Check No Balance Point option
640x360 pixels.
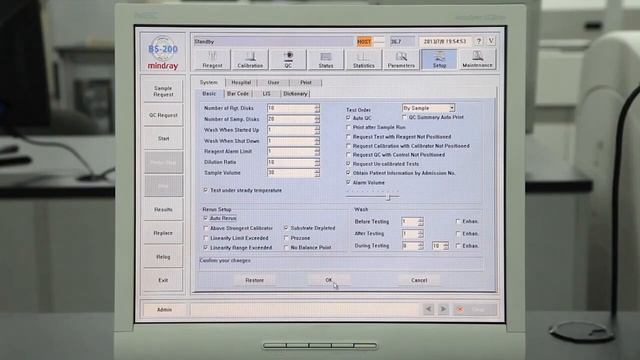click(x=286, y=248)
